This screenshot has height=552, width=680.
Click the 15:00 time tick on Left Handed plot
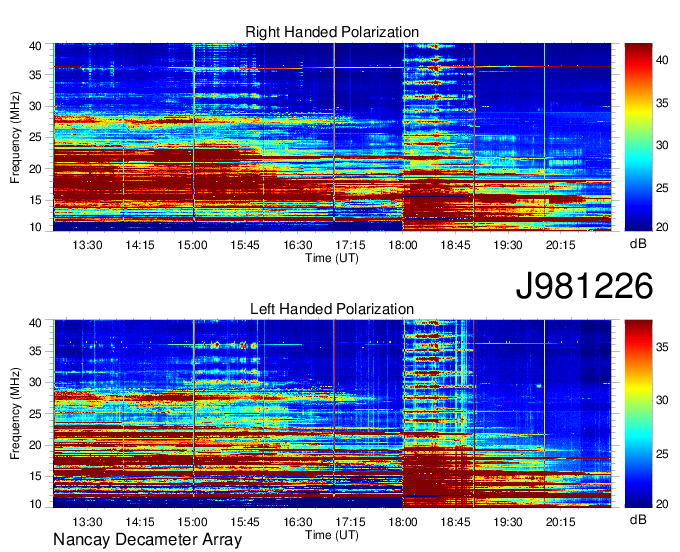click(x=192, y=522)
